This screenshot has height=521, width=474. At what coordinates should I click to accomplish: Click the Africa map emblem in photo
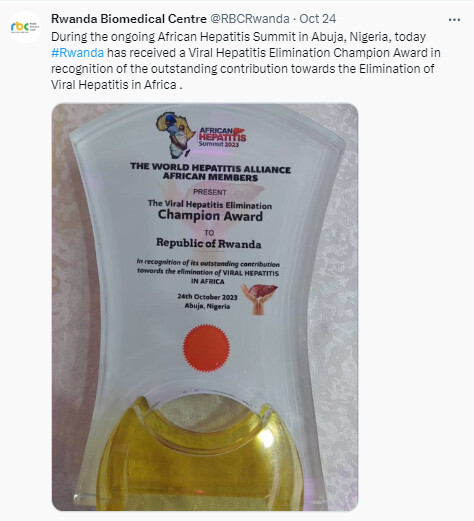point(175,135)
